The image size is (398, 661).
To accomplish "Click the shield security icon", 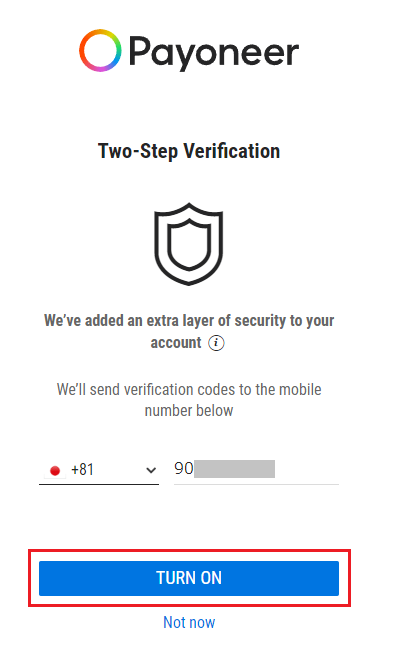I will coord(188,244).
